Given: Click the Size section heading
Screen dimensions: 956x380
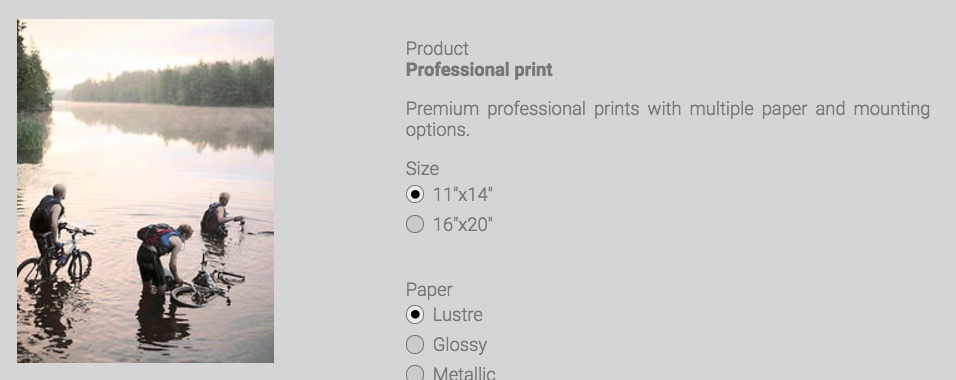Looking at the screenshot, I should (422, 168).
